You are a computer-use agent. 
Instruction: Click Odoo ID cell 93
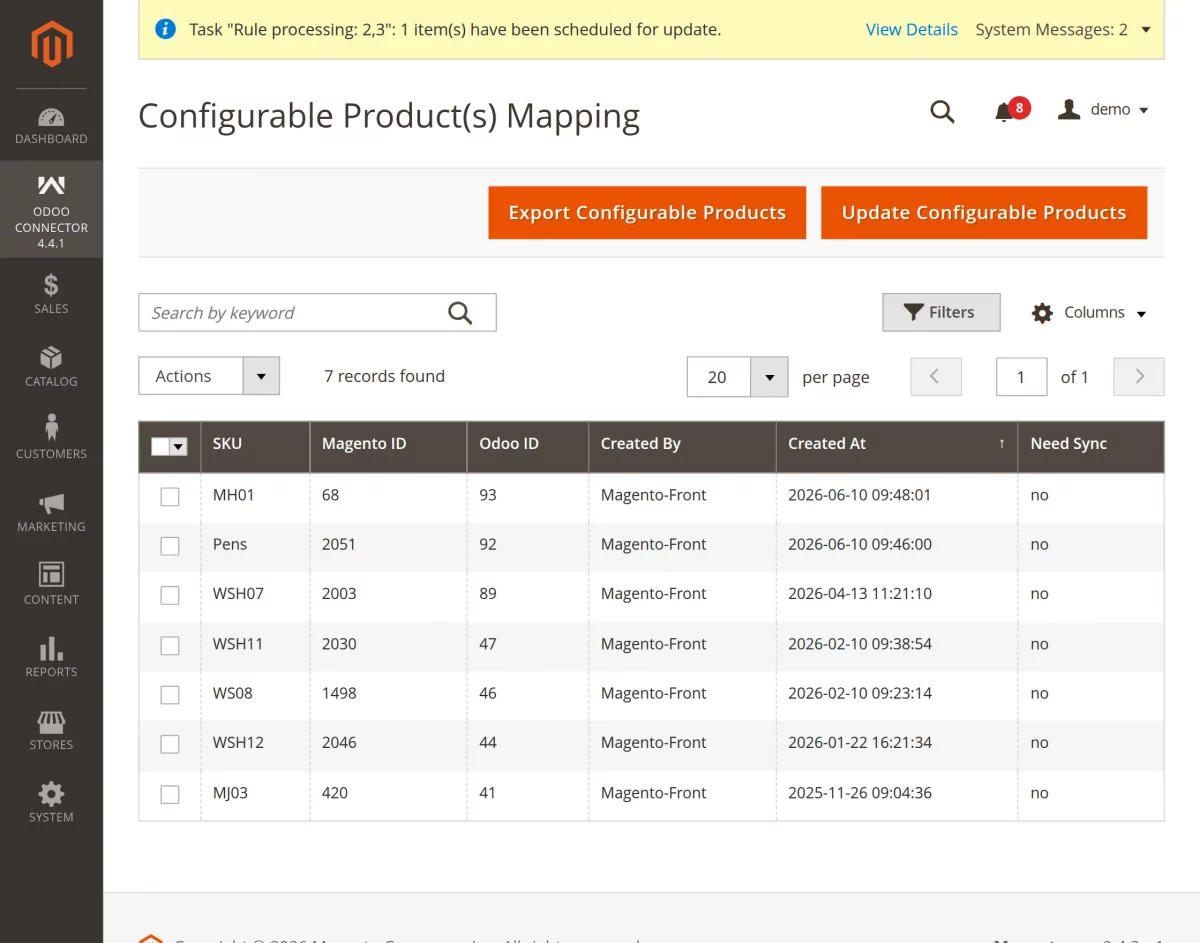(x=488, y=495)
